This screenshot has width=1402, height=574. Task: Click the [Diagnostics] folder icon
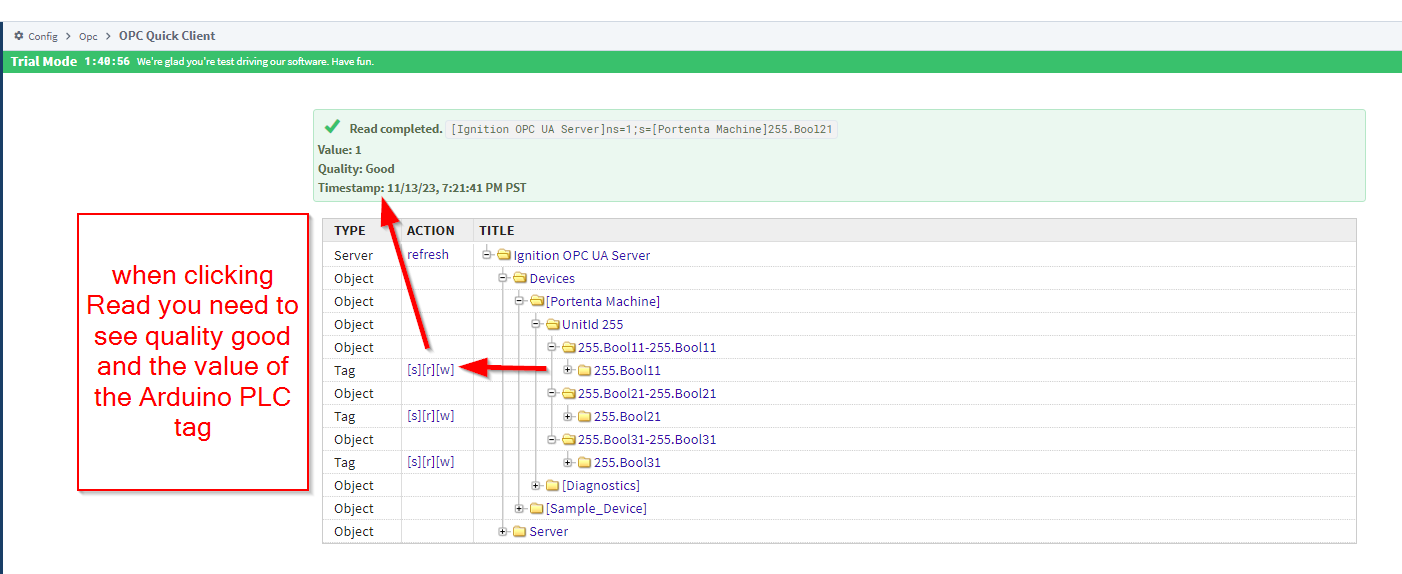(552, 485)
